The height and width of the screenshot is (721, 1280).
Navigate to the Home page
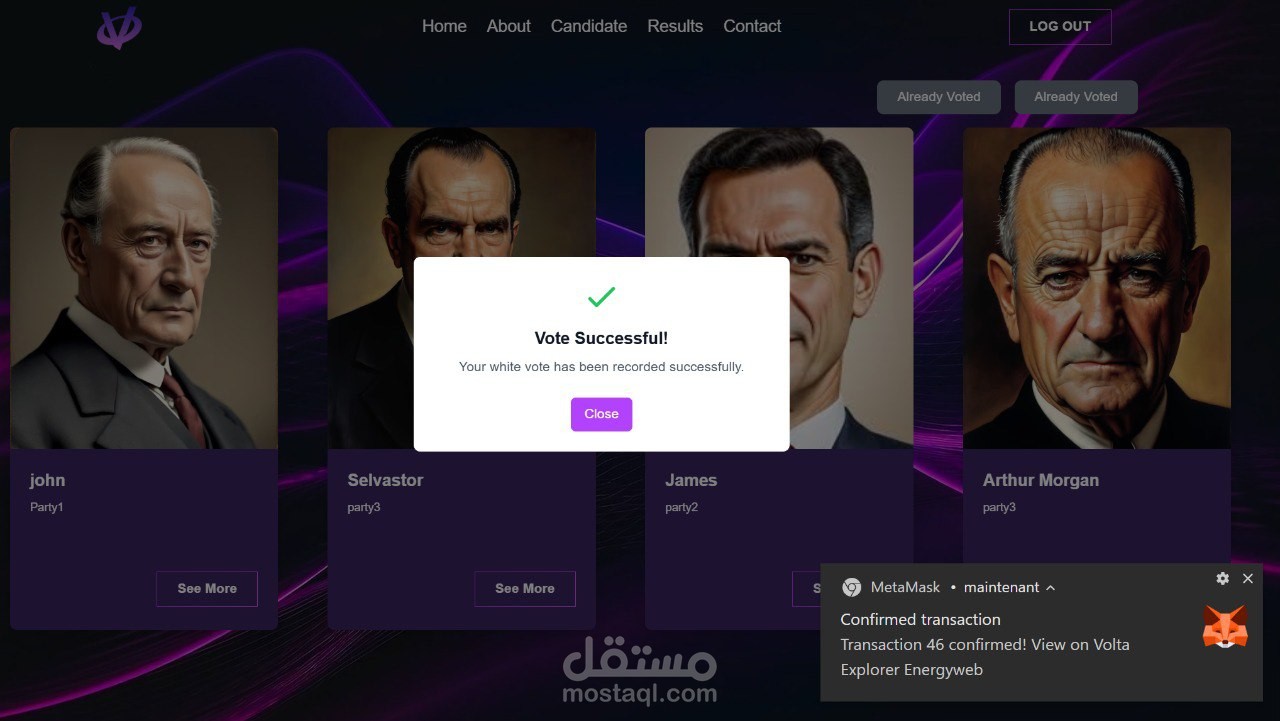444,26
